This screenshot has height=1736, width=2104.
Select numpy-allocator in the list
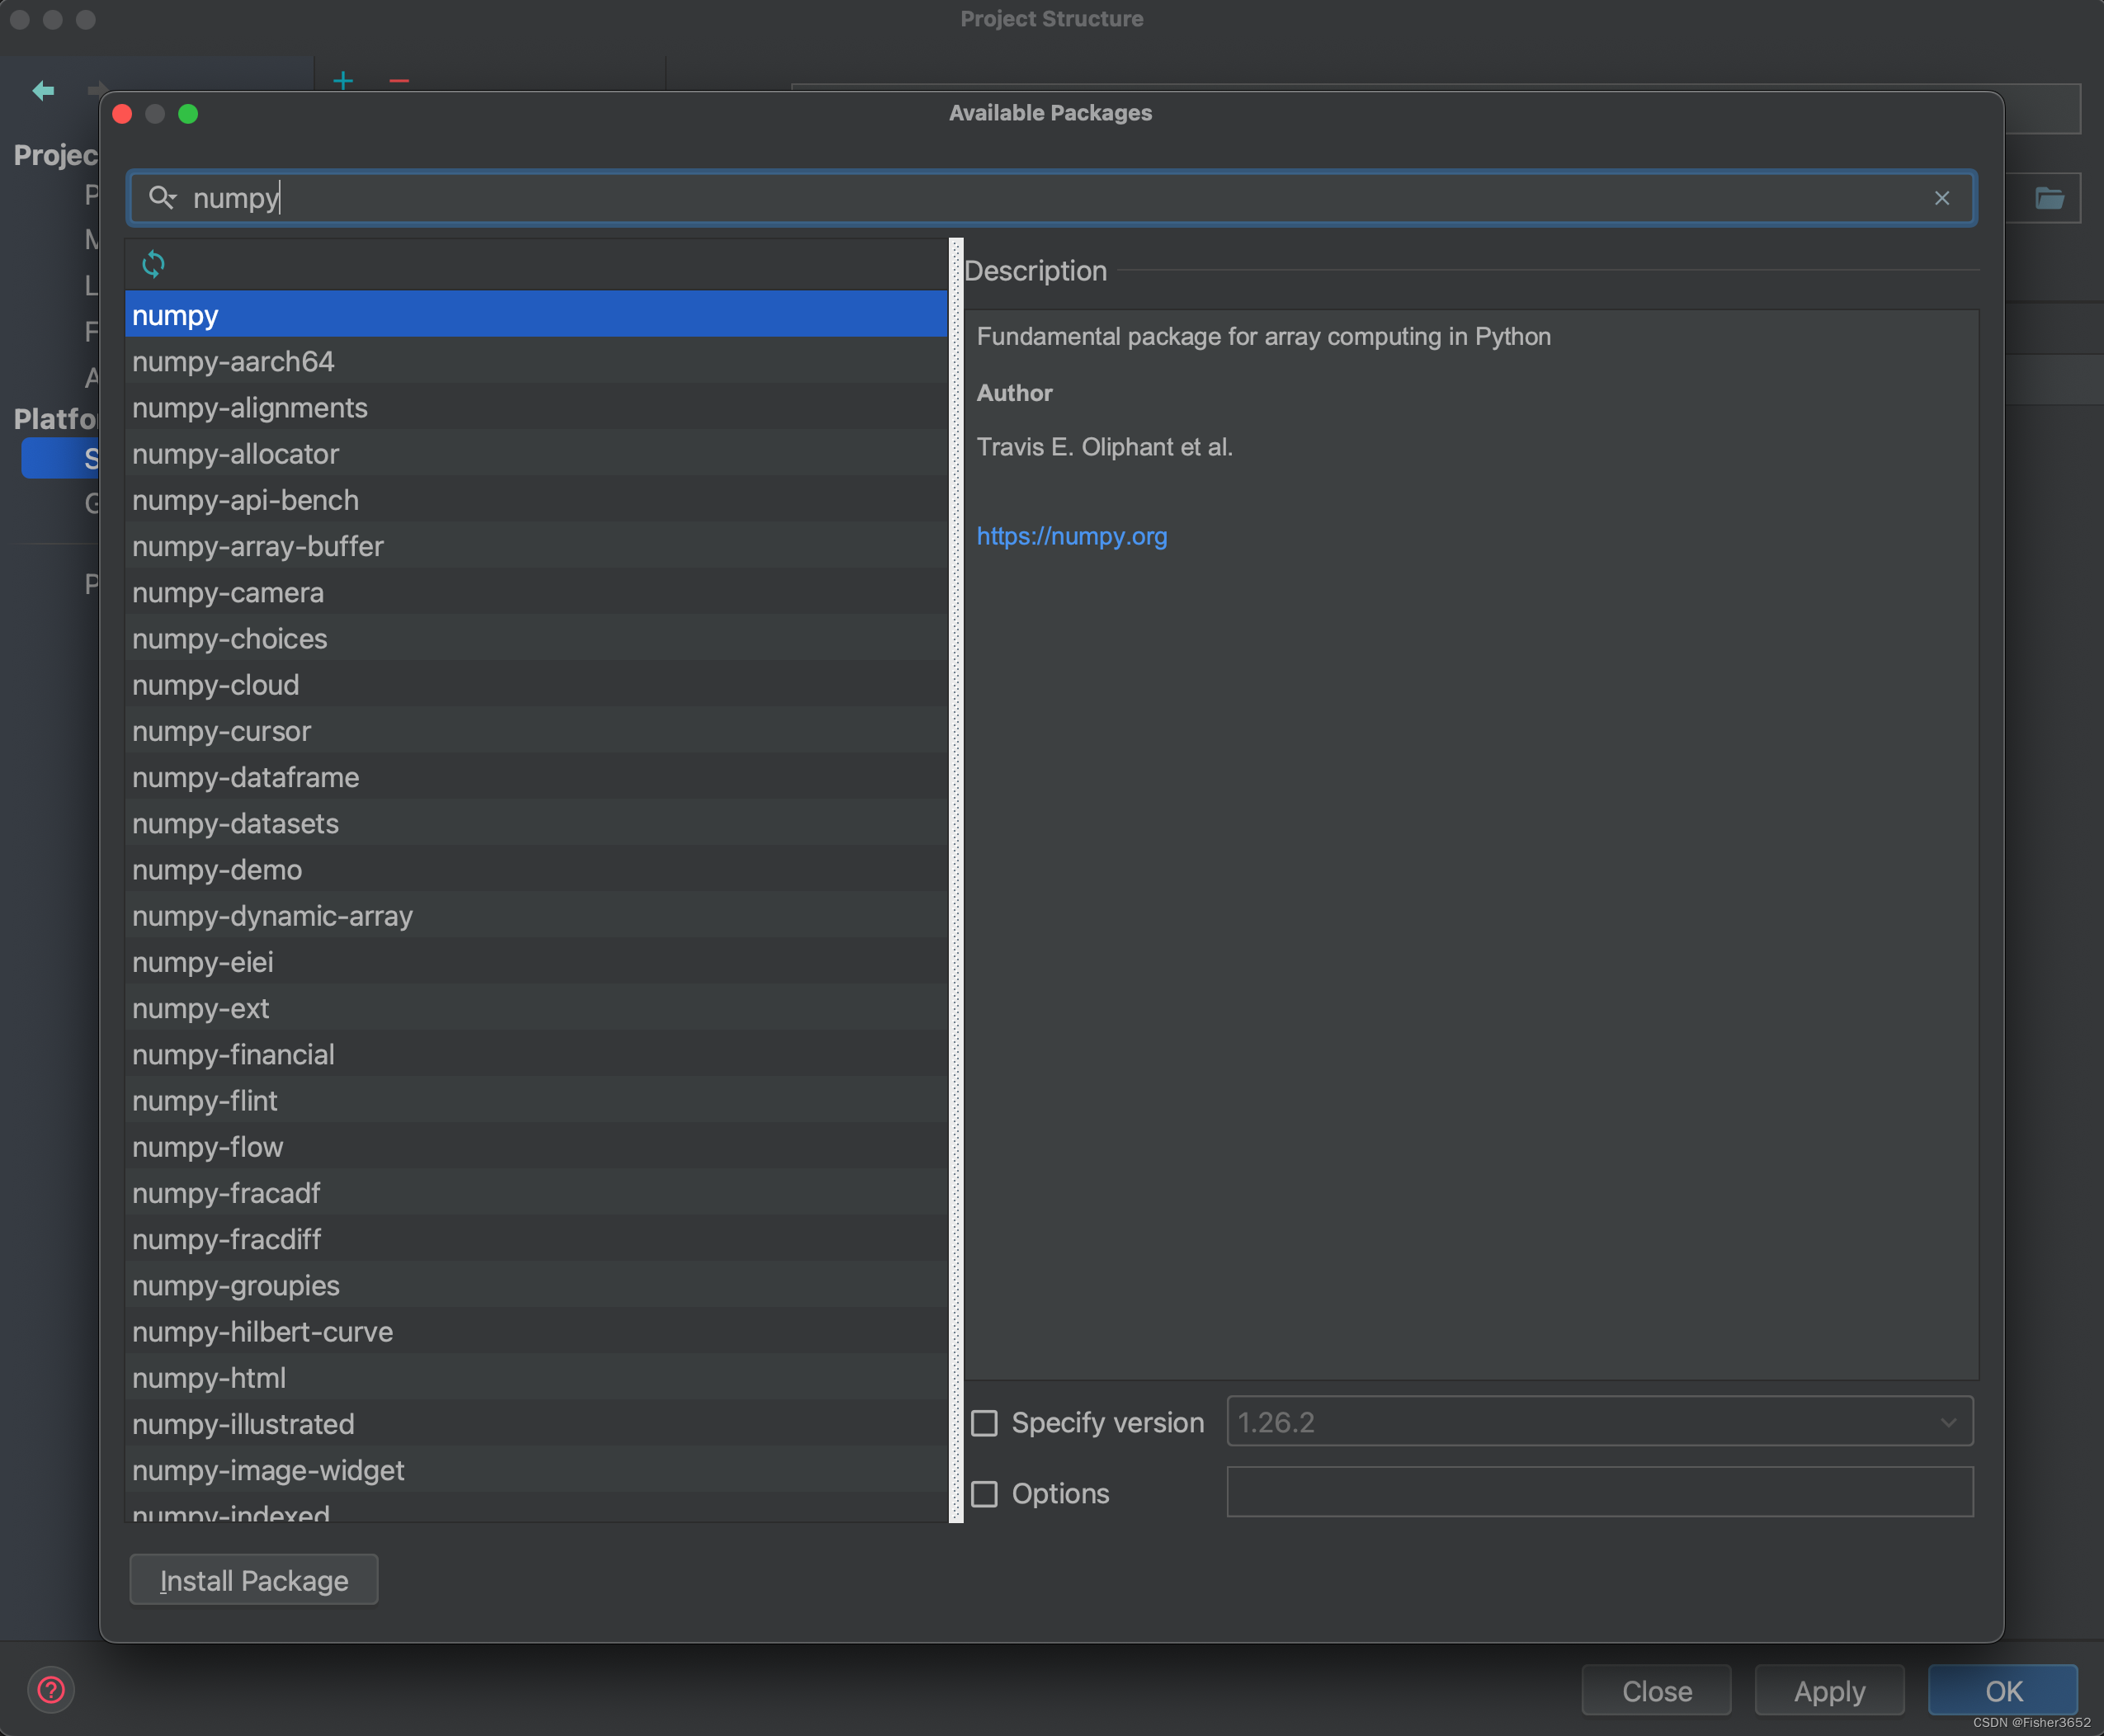tap(536, 454)
